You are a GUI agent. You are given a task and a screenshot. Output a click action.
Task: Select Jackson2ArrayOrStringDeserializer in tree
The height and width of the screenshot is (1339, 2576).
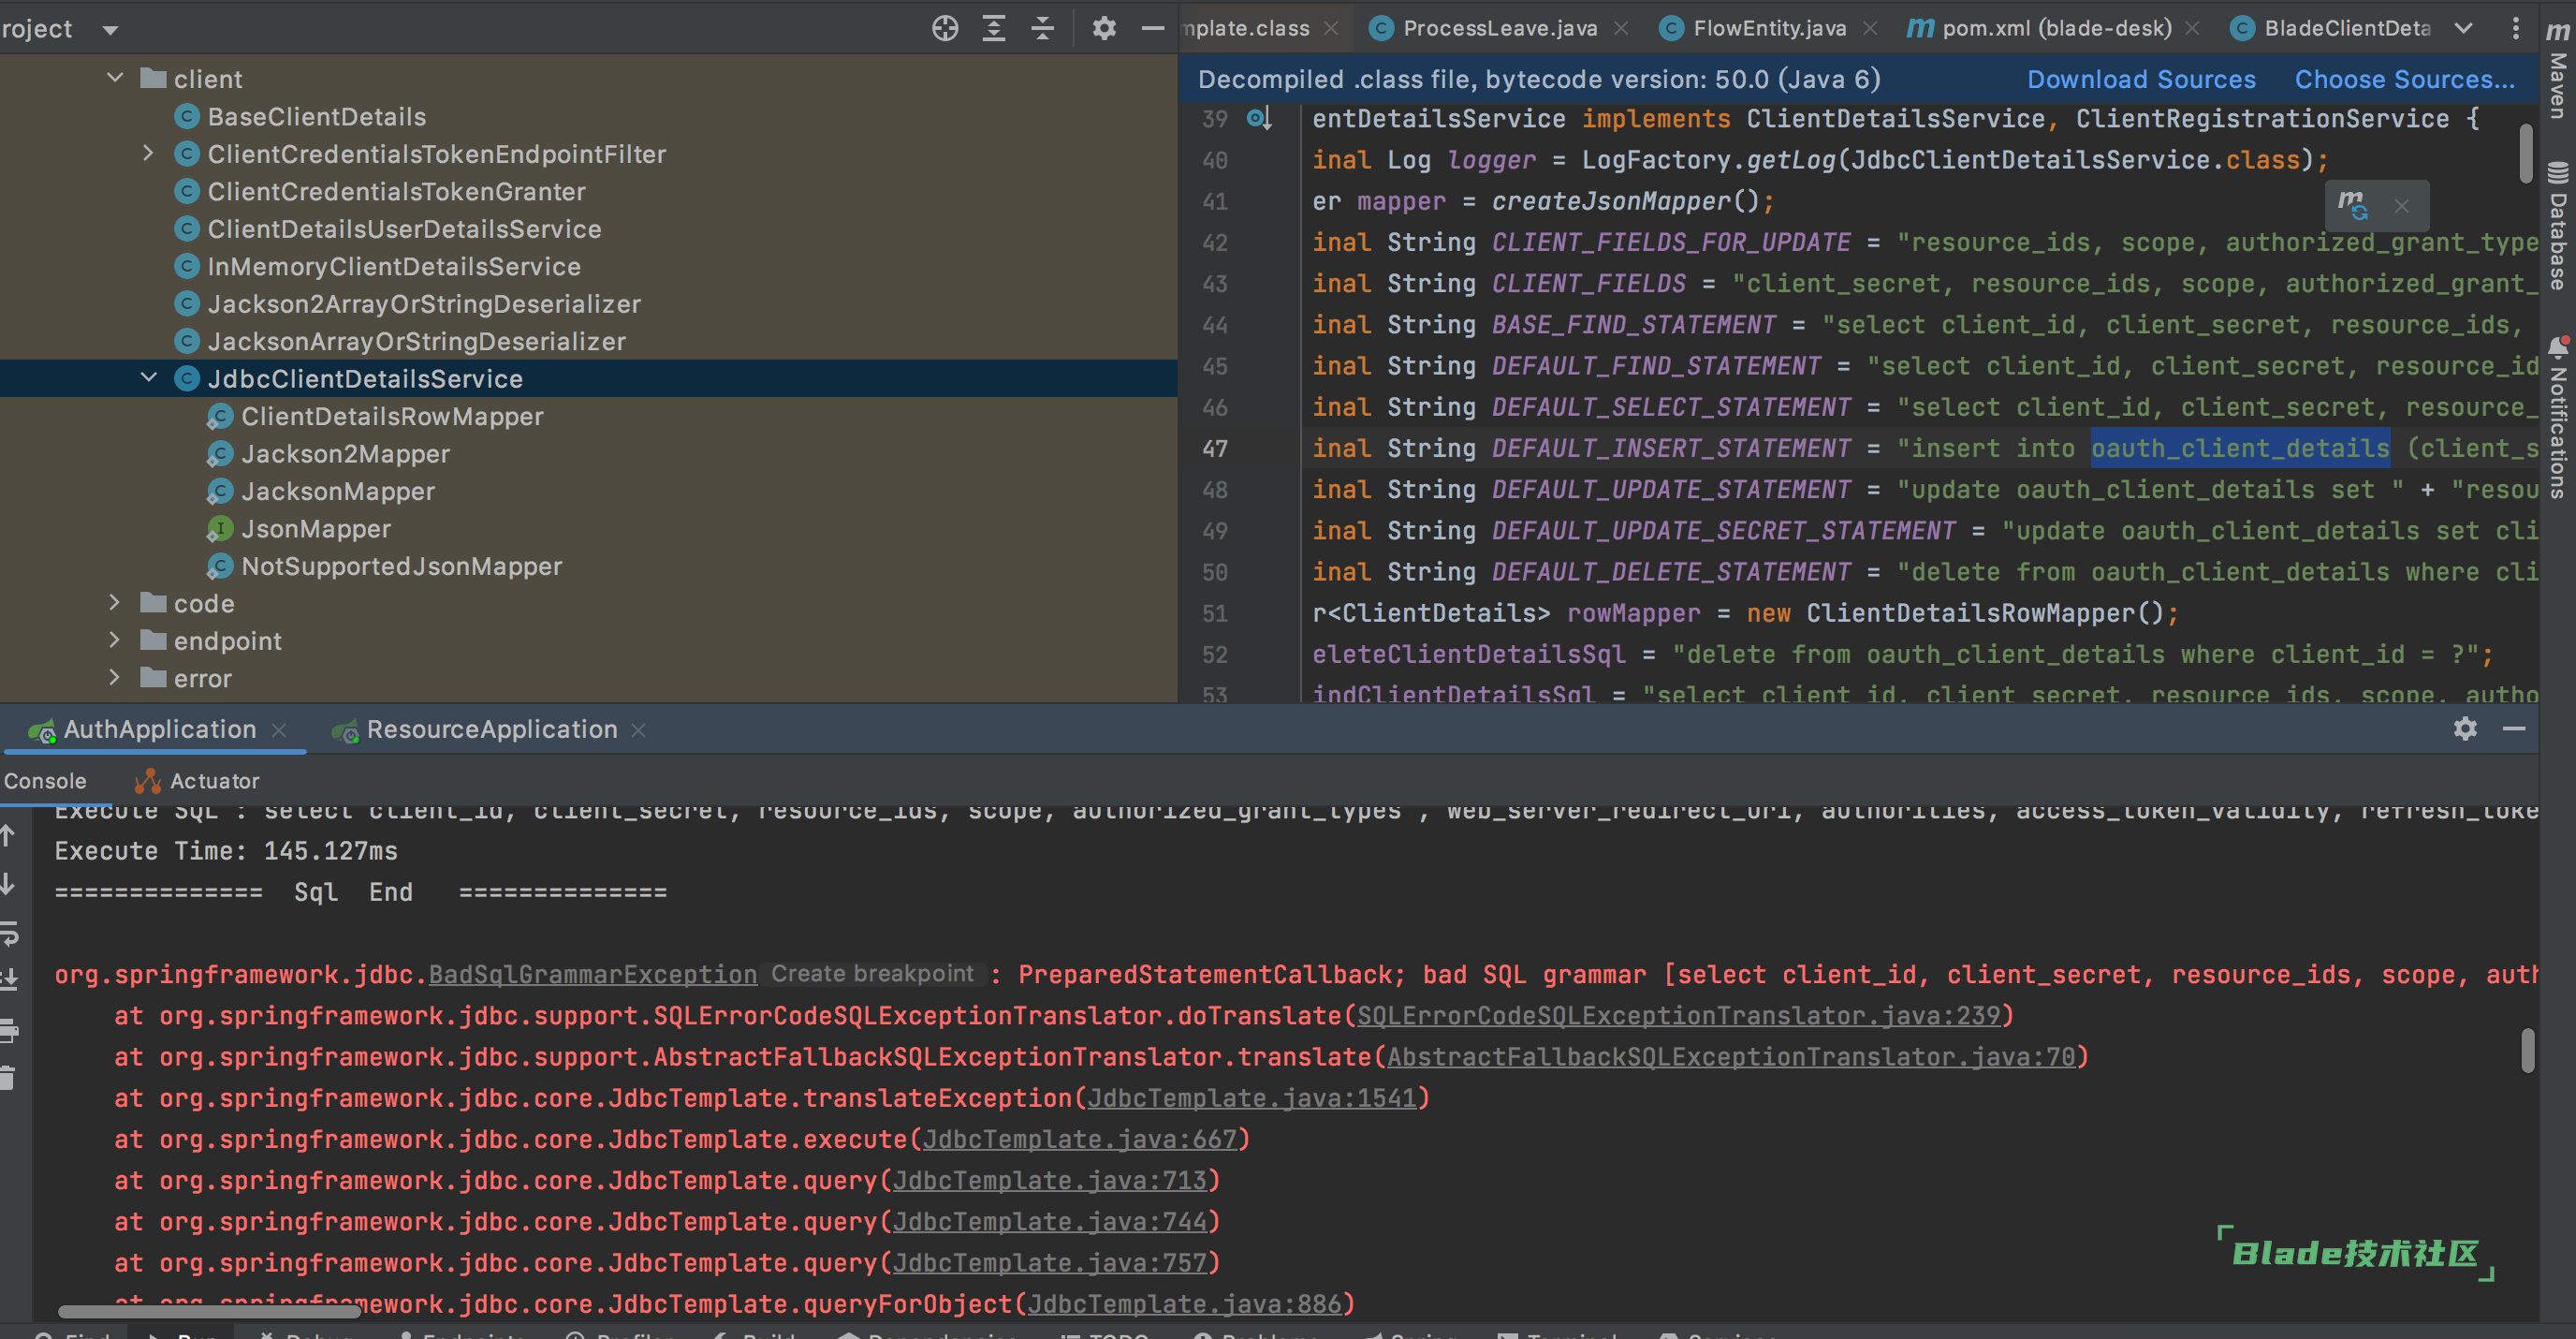[424, 304]
